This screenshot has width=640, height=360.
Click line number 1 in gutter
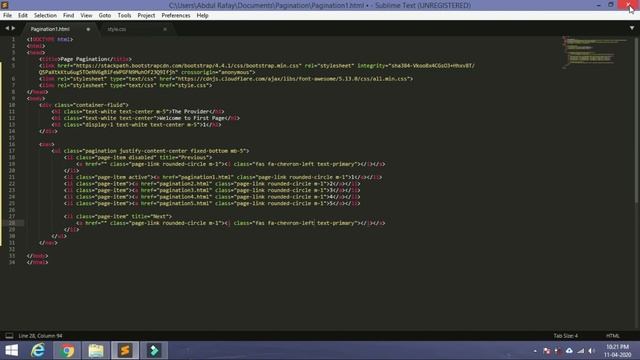[x=13, y=39]
